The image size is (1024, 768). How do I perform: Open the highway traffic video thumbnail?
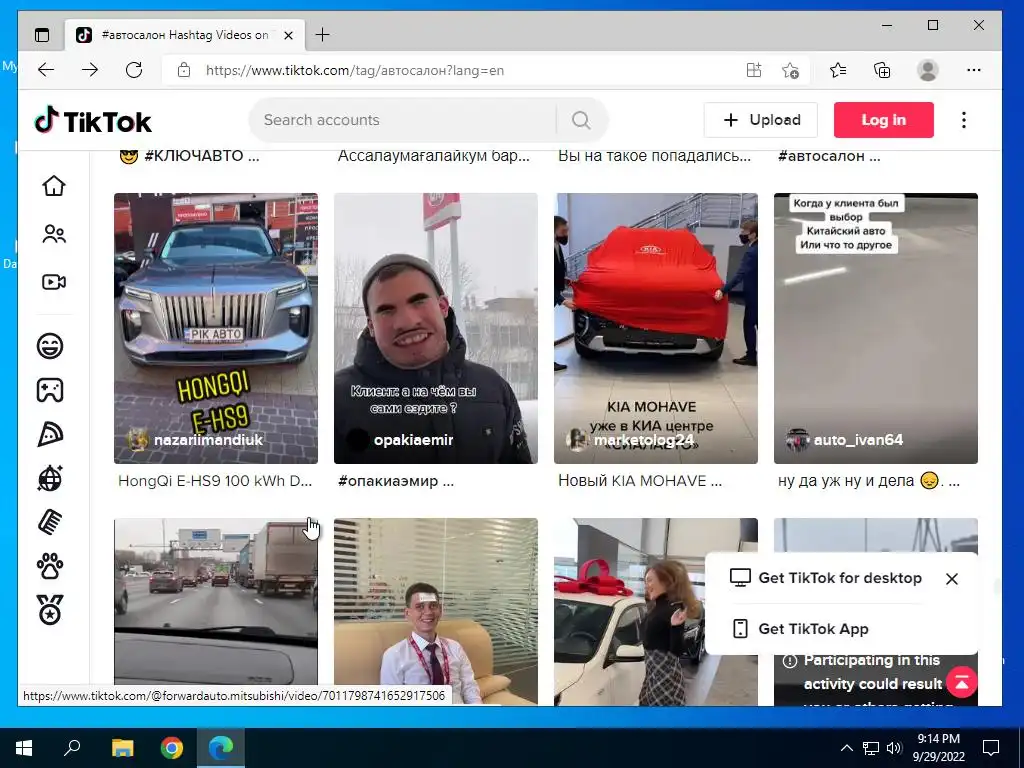point(216,611)
